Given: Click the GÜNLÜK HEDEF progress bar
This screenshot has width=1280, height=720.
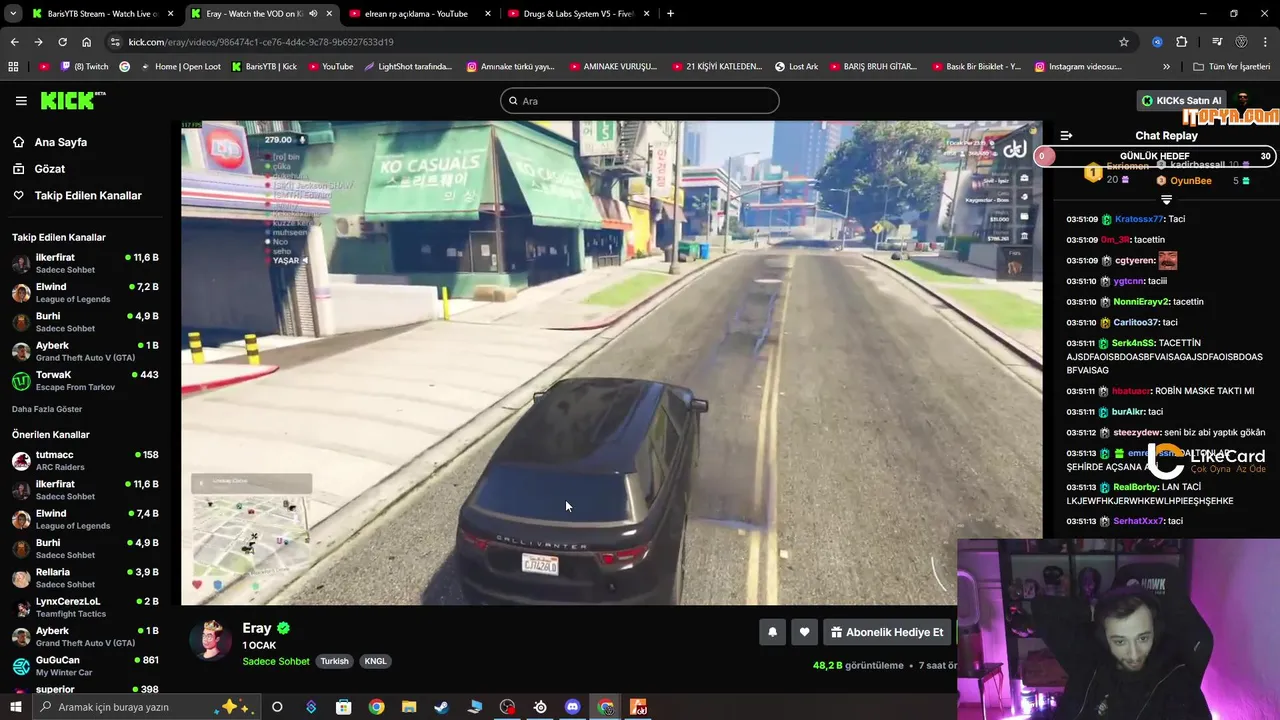Looking at the screenshot, I should pyautogui.click(x=1154, y=156).
